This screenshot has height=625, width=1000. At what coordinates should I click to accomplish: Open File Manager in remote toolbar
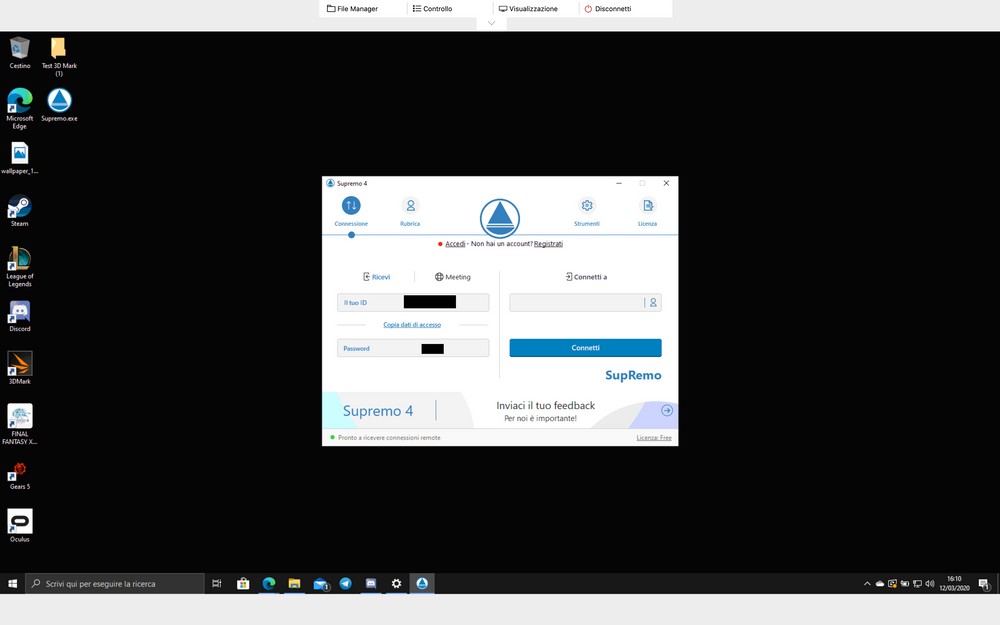pos(352,9)
